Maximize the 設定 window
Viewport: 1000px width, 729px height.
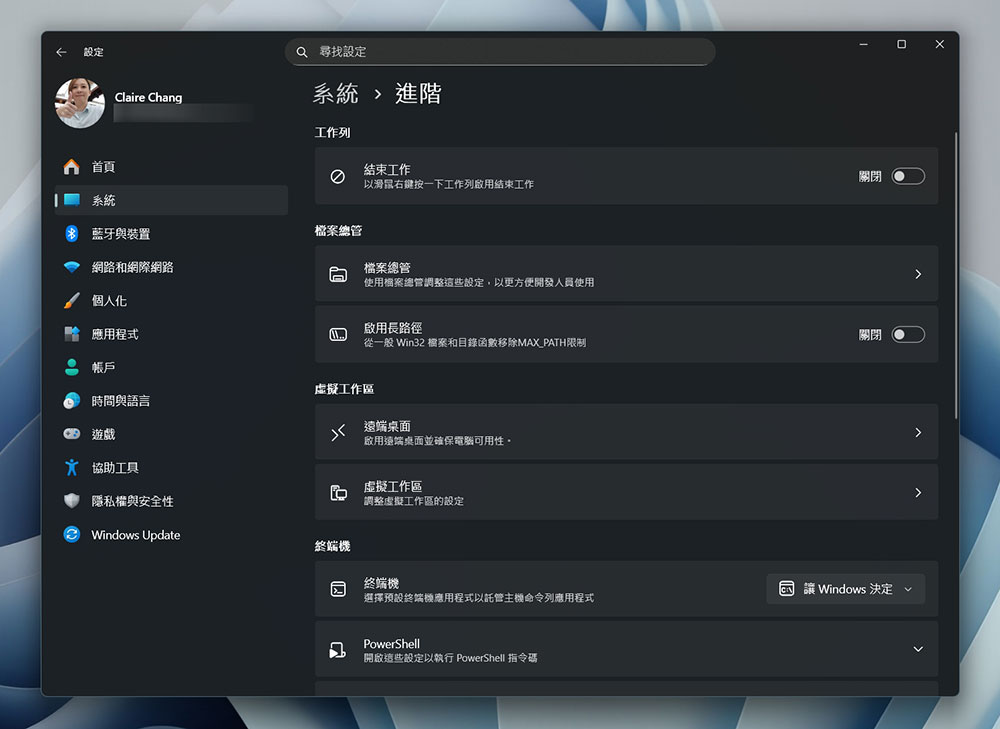(901, 44)
